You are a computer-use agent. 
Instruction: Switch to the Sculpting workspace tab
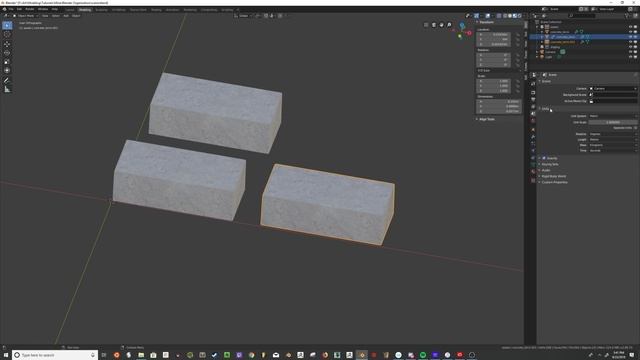tap(102, 9)
